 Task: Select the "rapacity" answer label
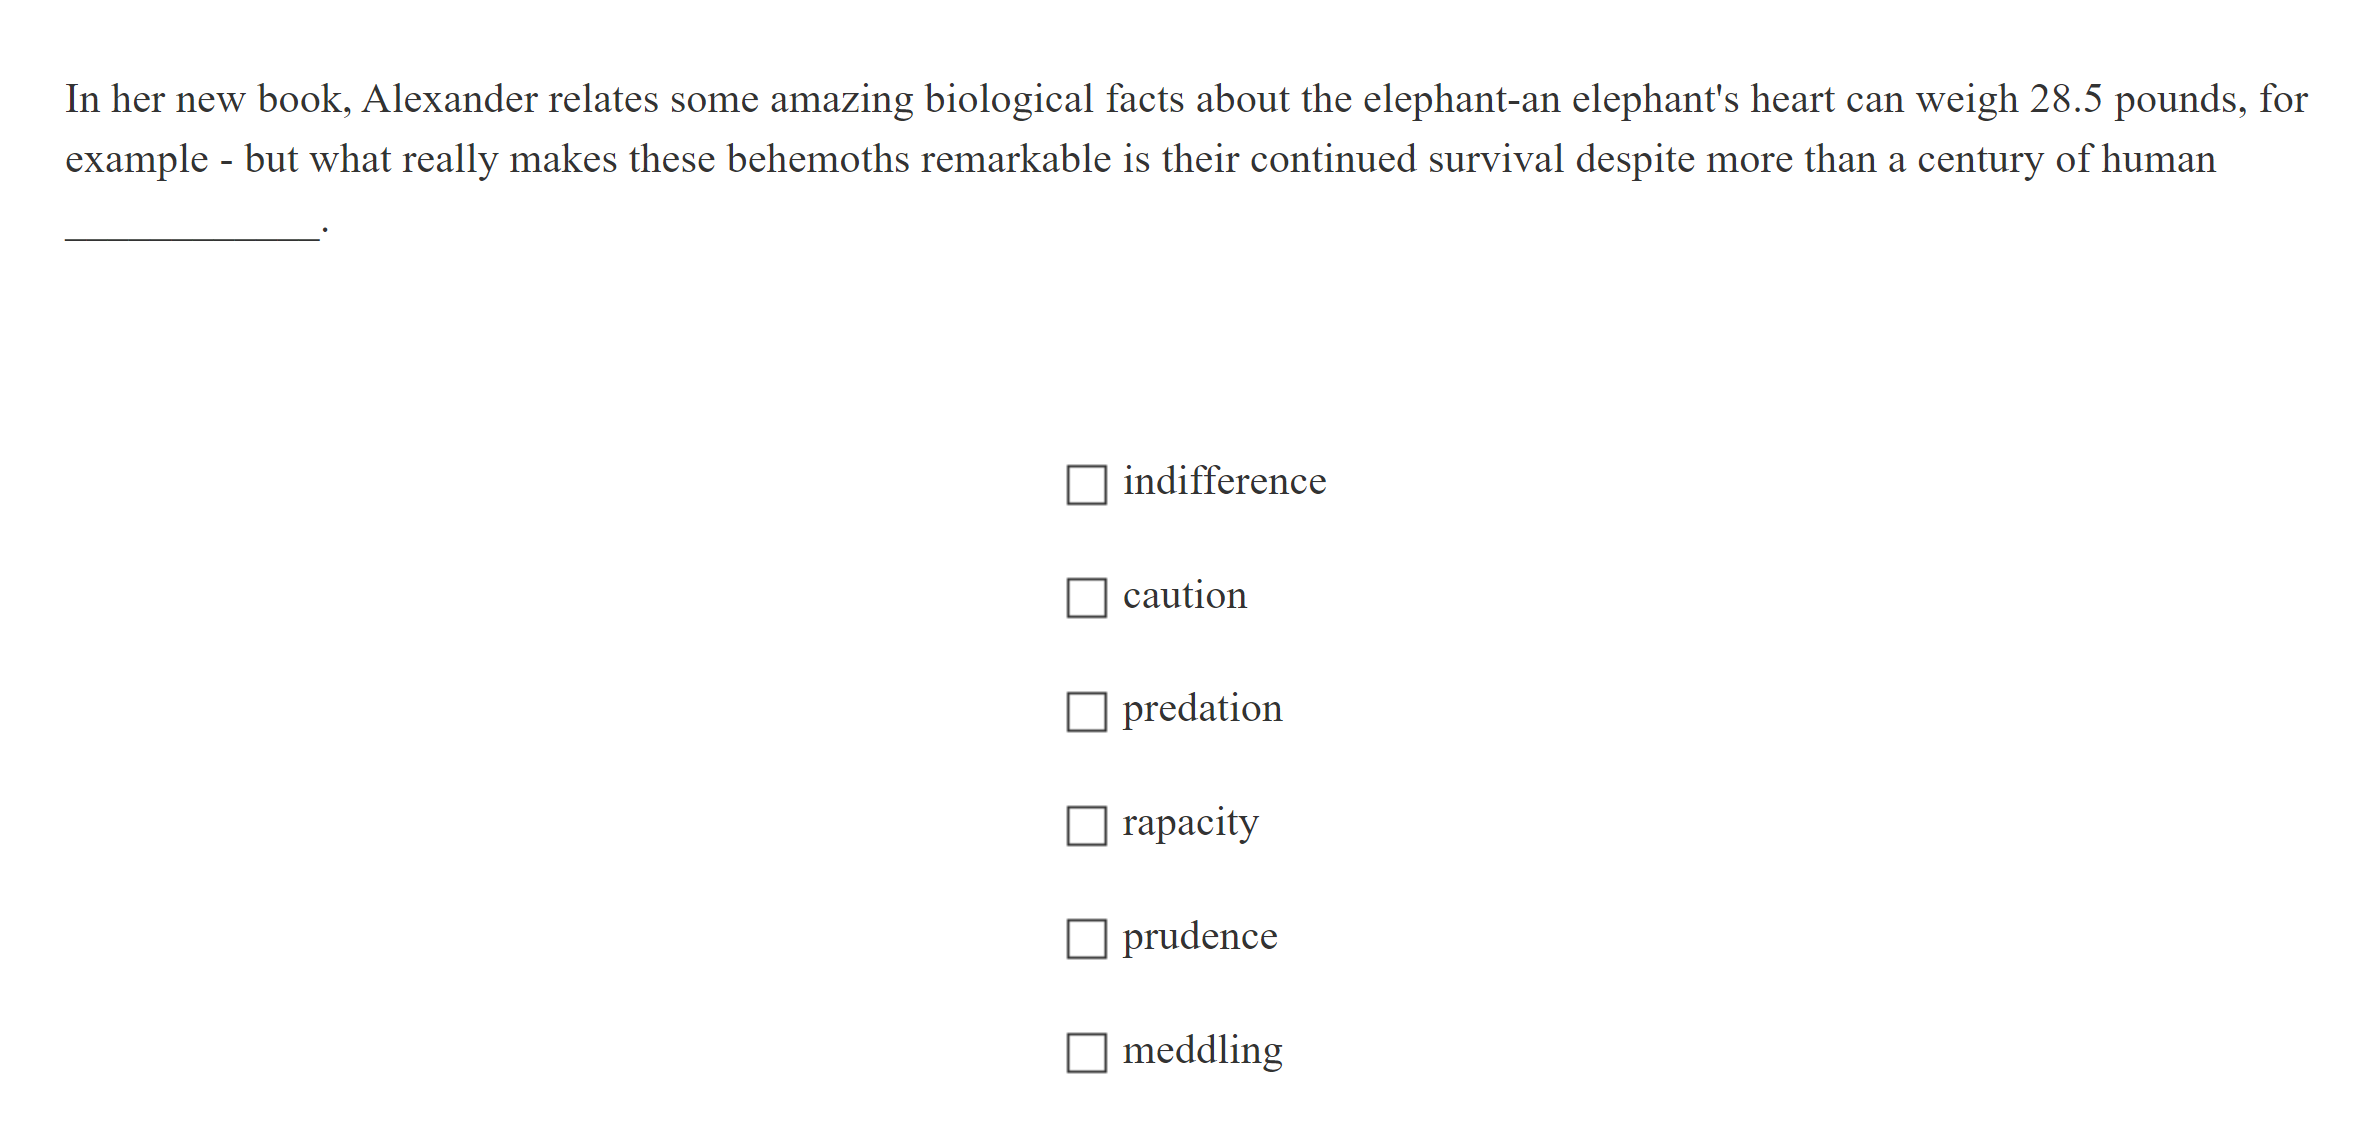coord(1191,823)
